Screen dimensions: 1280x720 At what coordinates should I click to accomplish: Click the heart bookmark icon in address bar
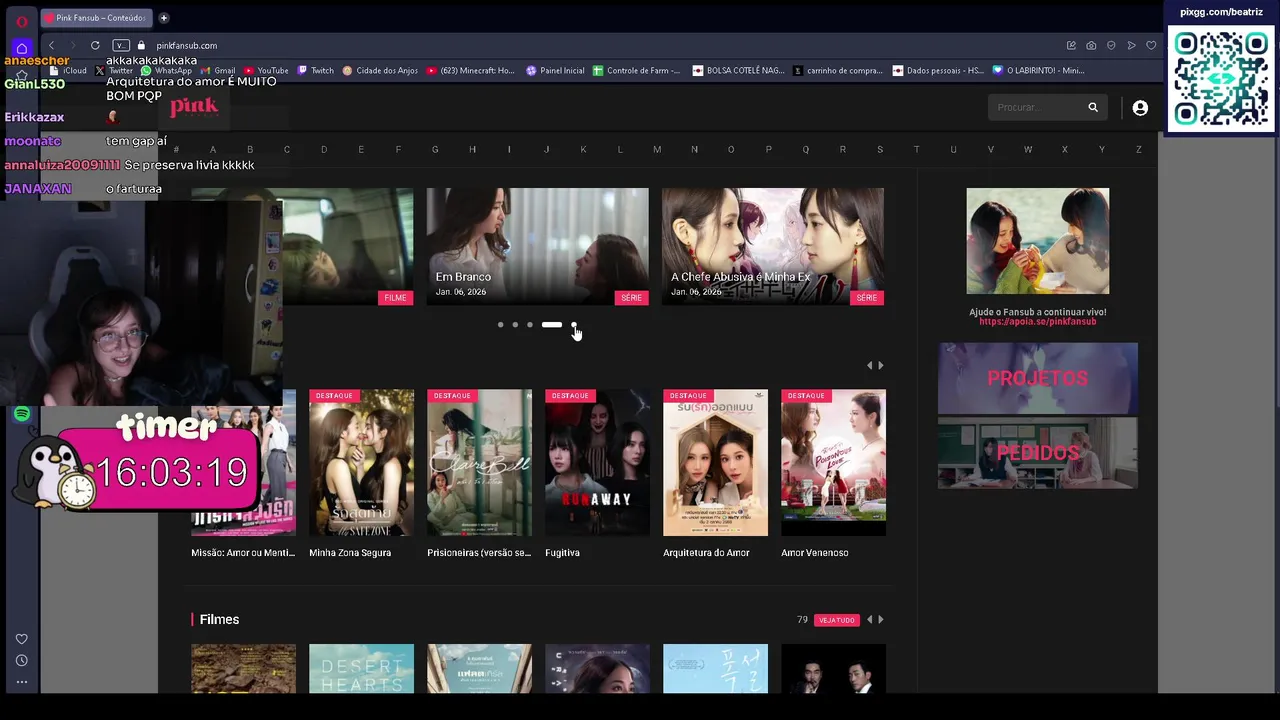point(1151,45)
